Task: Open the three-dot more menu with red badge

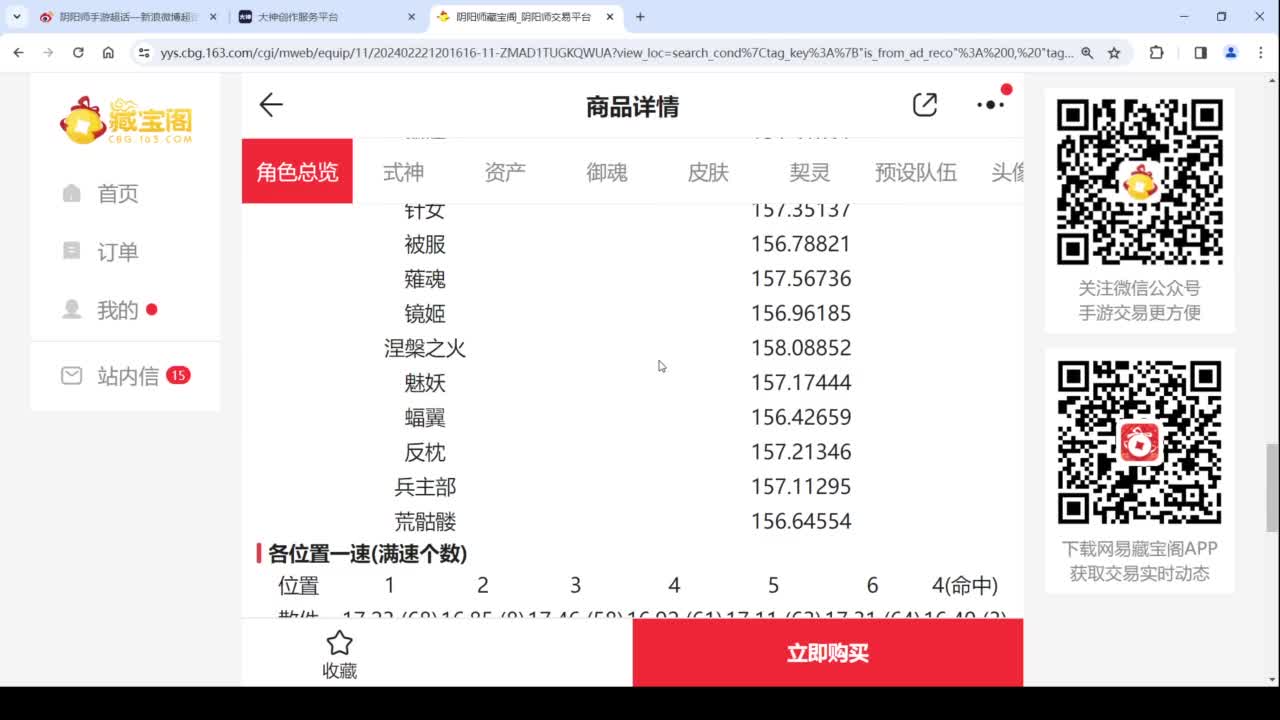Action: click(x=988, y=104)
